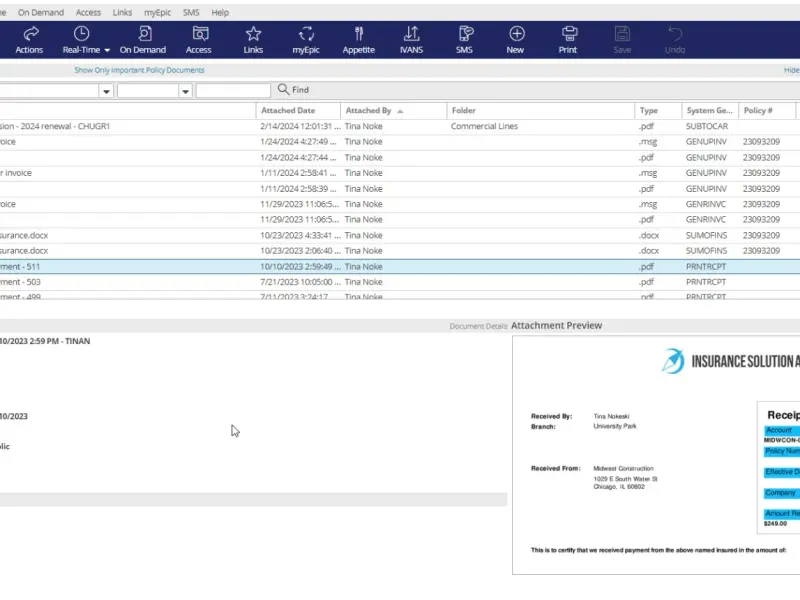Click the Print toolbar icon
This screenshot has width=800, height=600.
click(569, 34)
